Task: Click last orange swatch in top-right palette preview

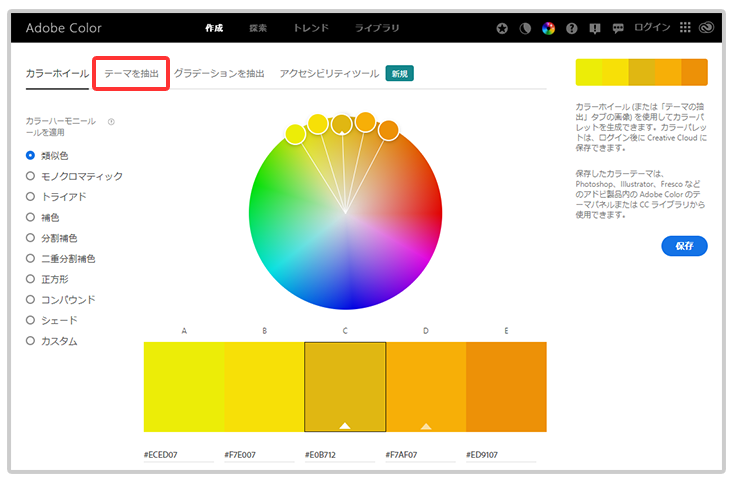Action: [695, 72]
